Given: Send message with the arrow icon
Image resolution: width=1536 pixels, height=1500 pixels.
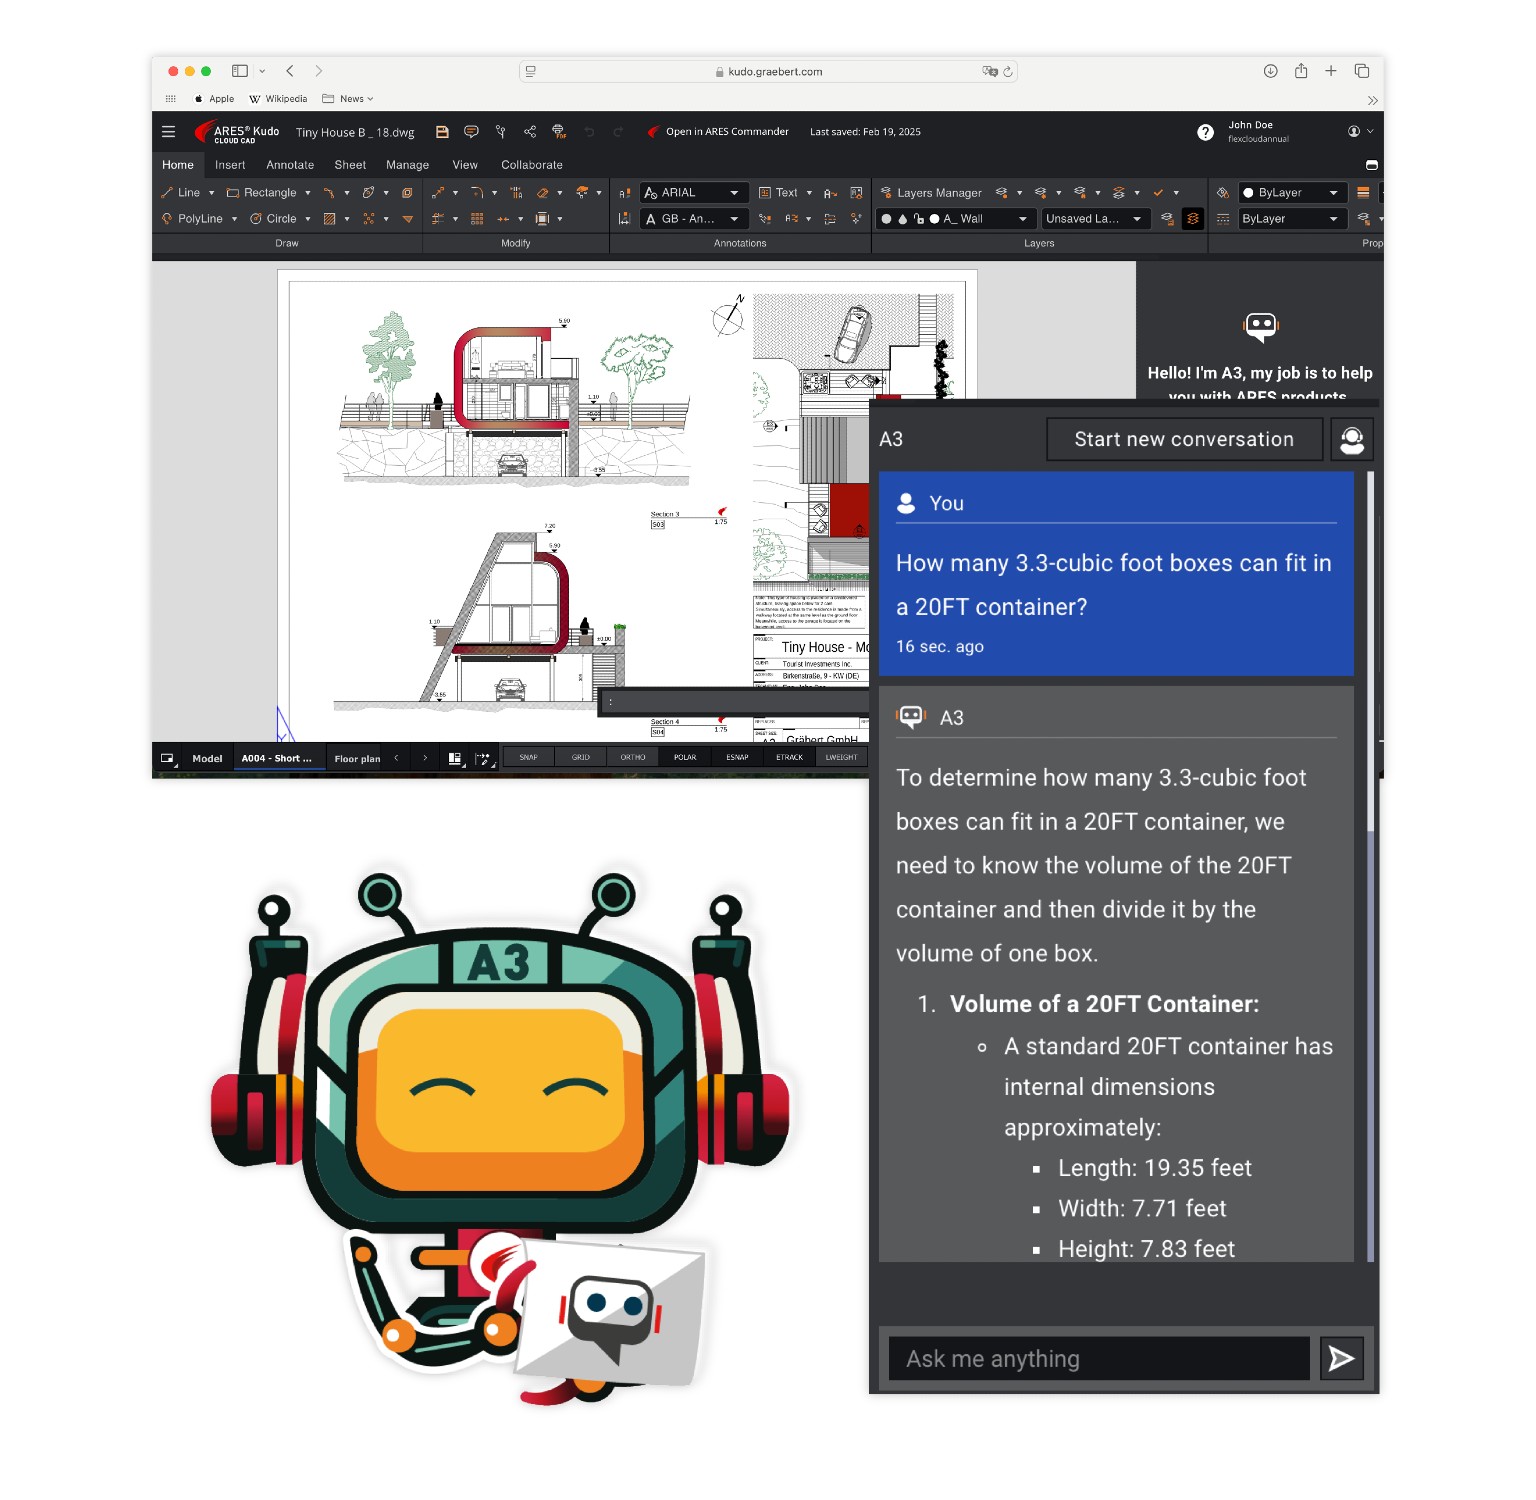Looking at the screenshot, I should click(1341, 1358).
